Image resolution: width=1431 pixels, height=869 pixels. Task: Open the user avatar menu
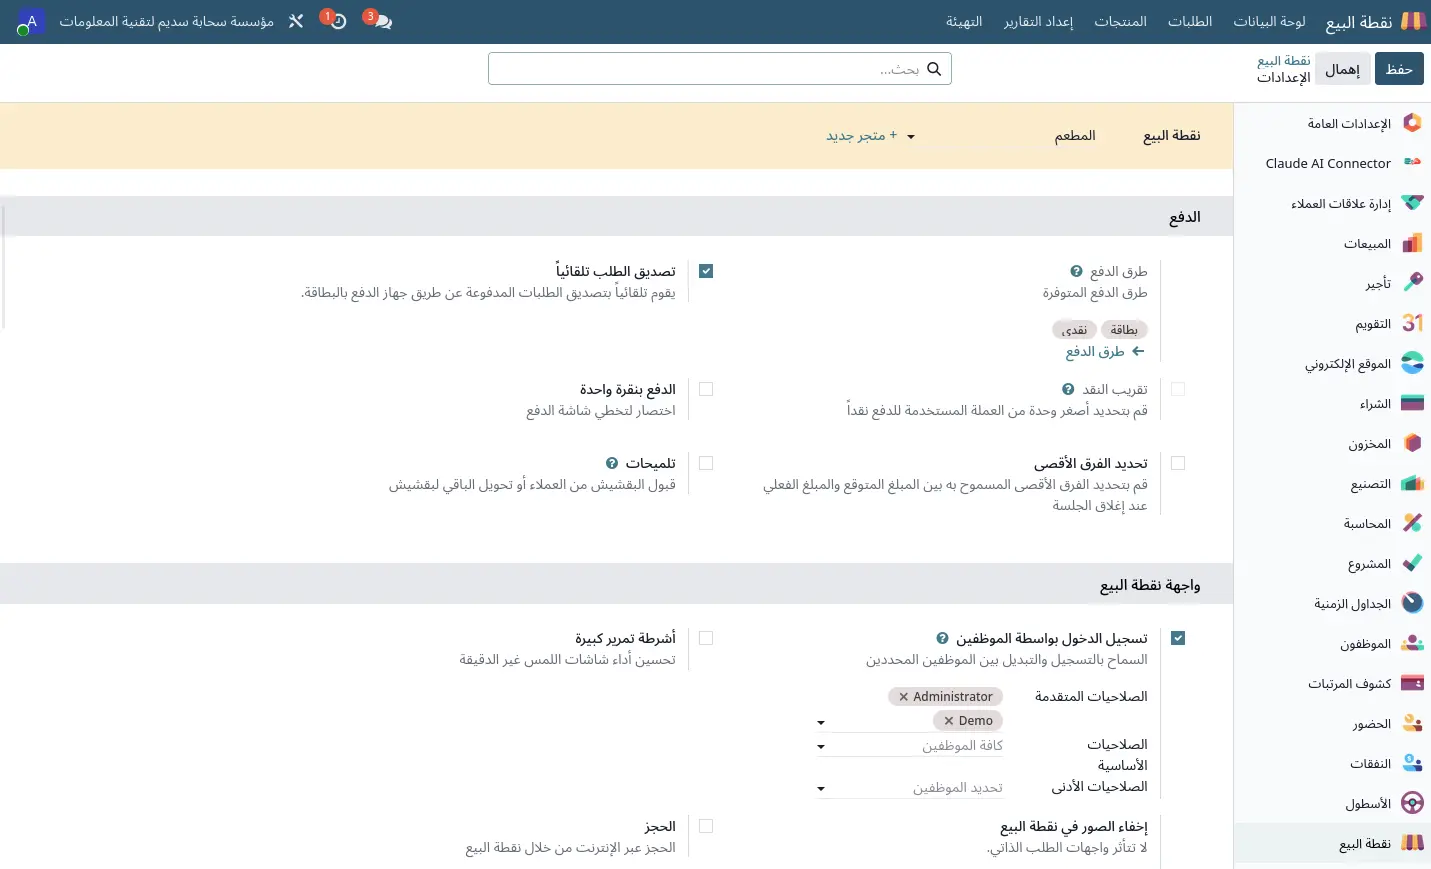[x=30, y=22]
